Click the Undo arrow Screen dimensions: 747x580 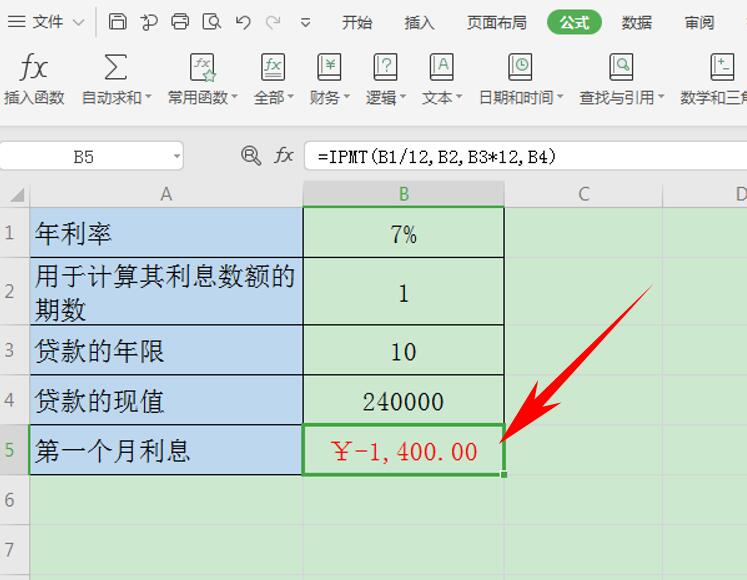pyautogui.click(x=243, y=22)
